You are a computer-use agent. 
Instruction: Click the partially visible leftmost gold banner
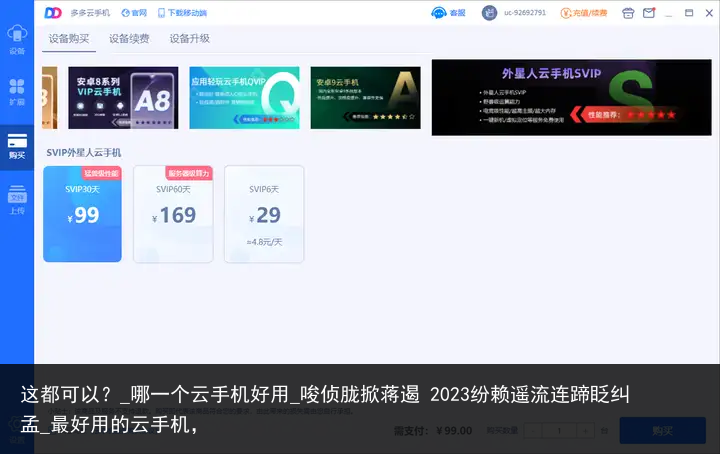coord(50,98)
